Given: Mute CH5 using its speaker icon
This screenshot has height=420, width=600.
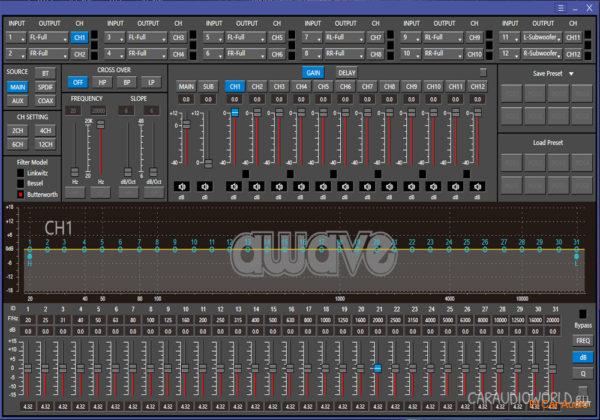Looking at the screenshot, I should point(323,187).
